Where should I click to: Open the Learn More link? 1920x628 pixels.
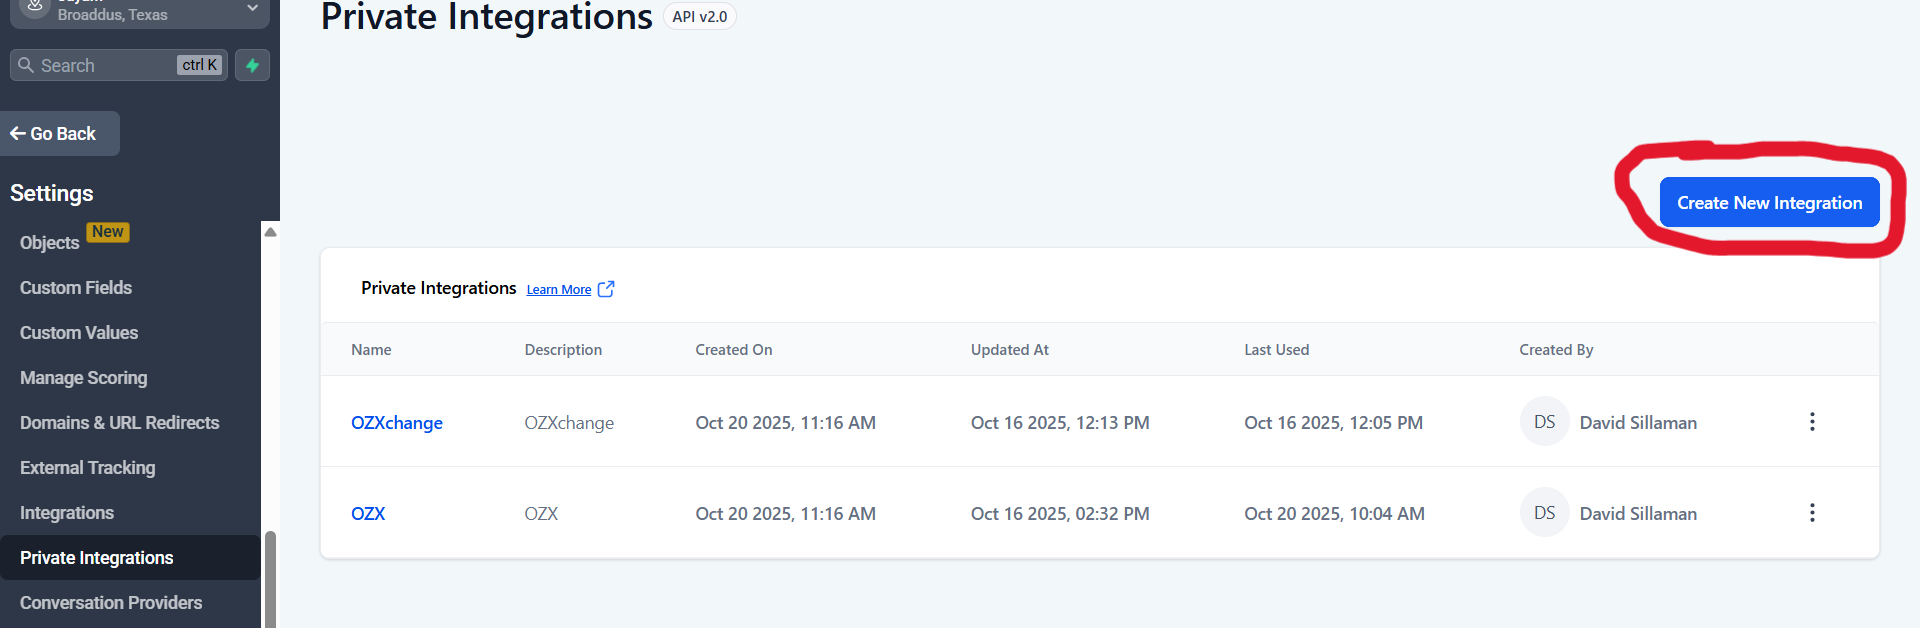pyautogui.click(x=559, y=290)
